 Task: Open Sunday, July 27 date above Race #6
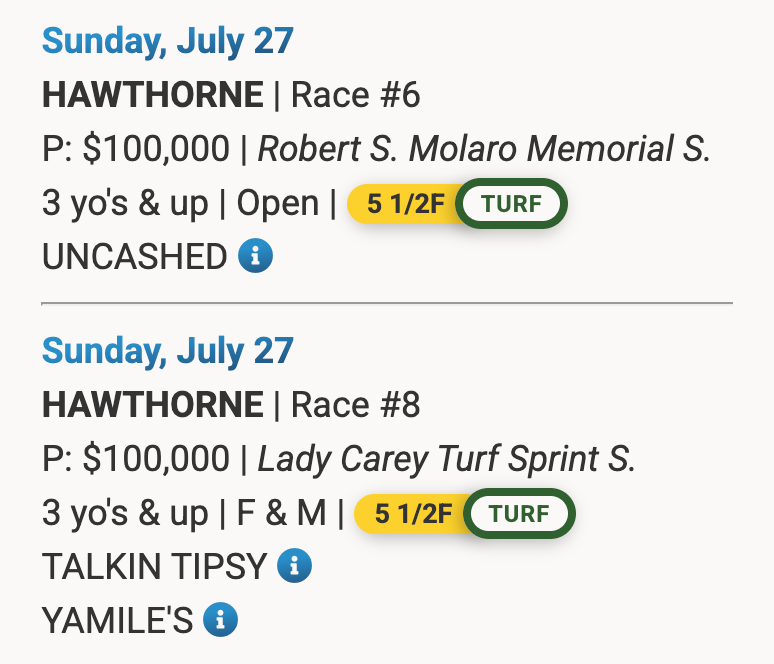tap(168, 41)
